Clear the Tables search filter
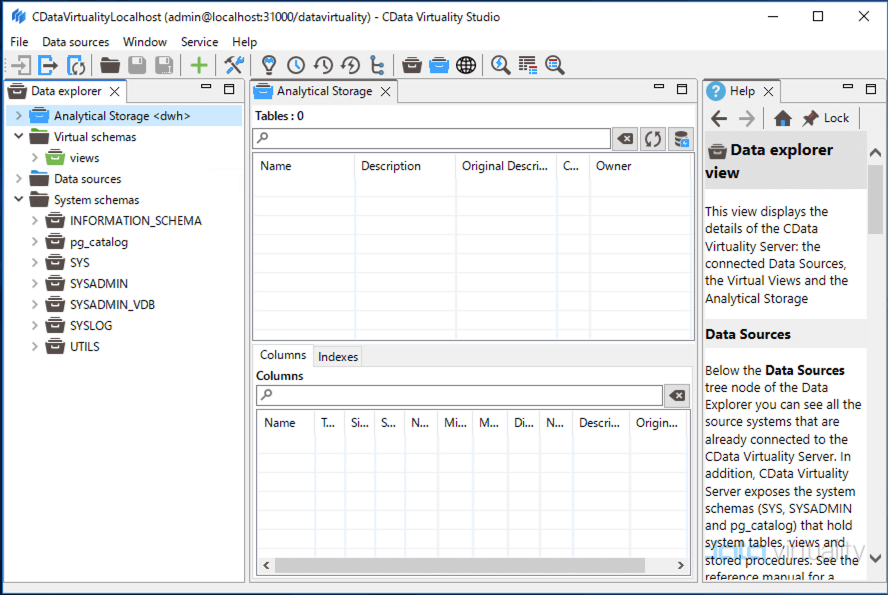This screenshot has width=888, height=595. pos(624,139)
